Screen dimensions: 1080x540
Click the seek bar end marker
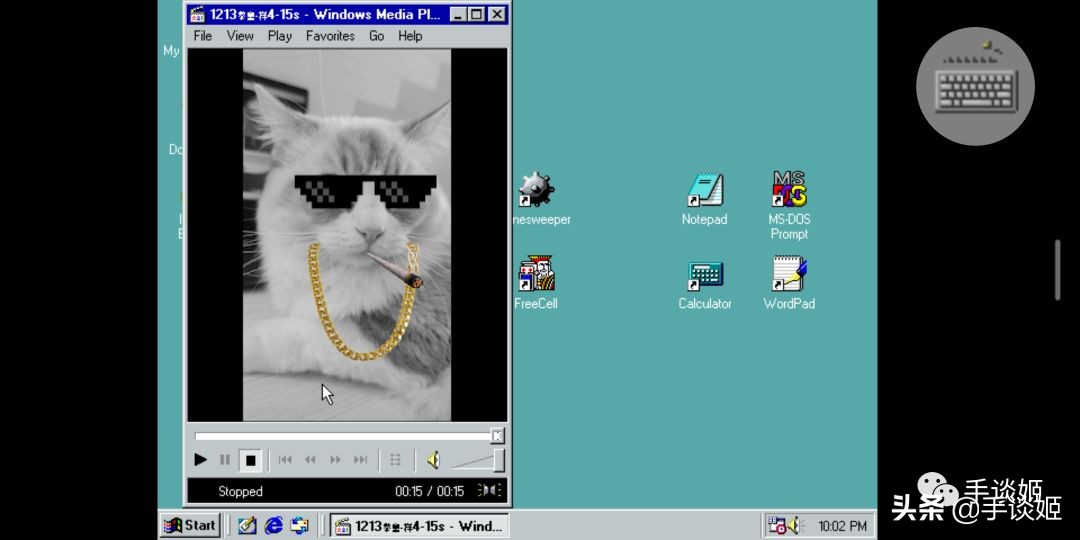[x=497, y=436]
